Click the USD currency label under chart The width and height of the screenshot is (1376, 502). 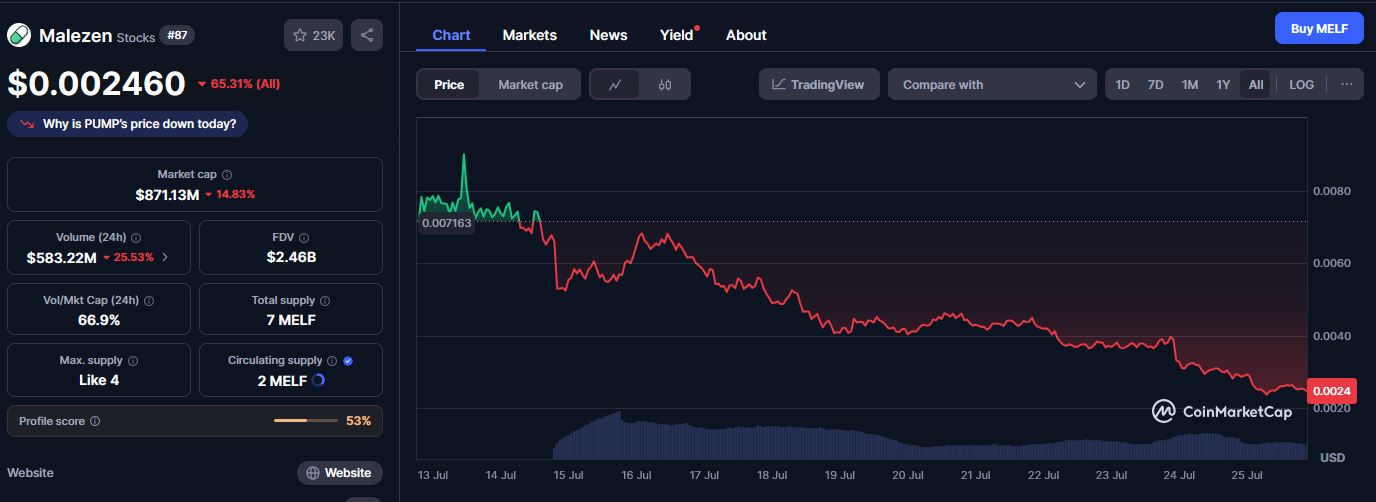(1332, 457)
